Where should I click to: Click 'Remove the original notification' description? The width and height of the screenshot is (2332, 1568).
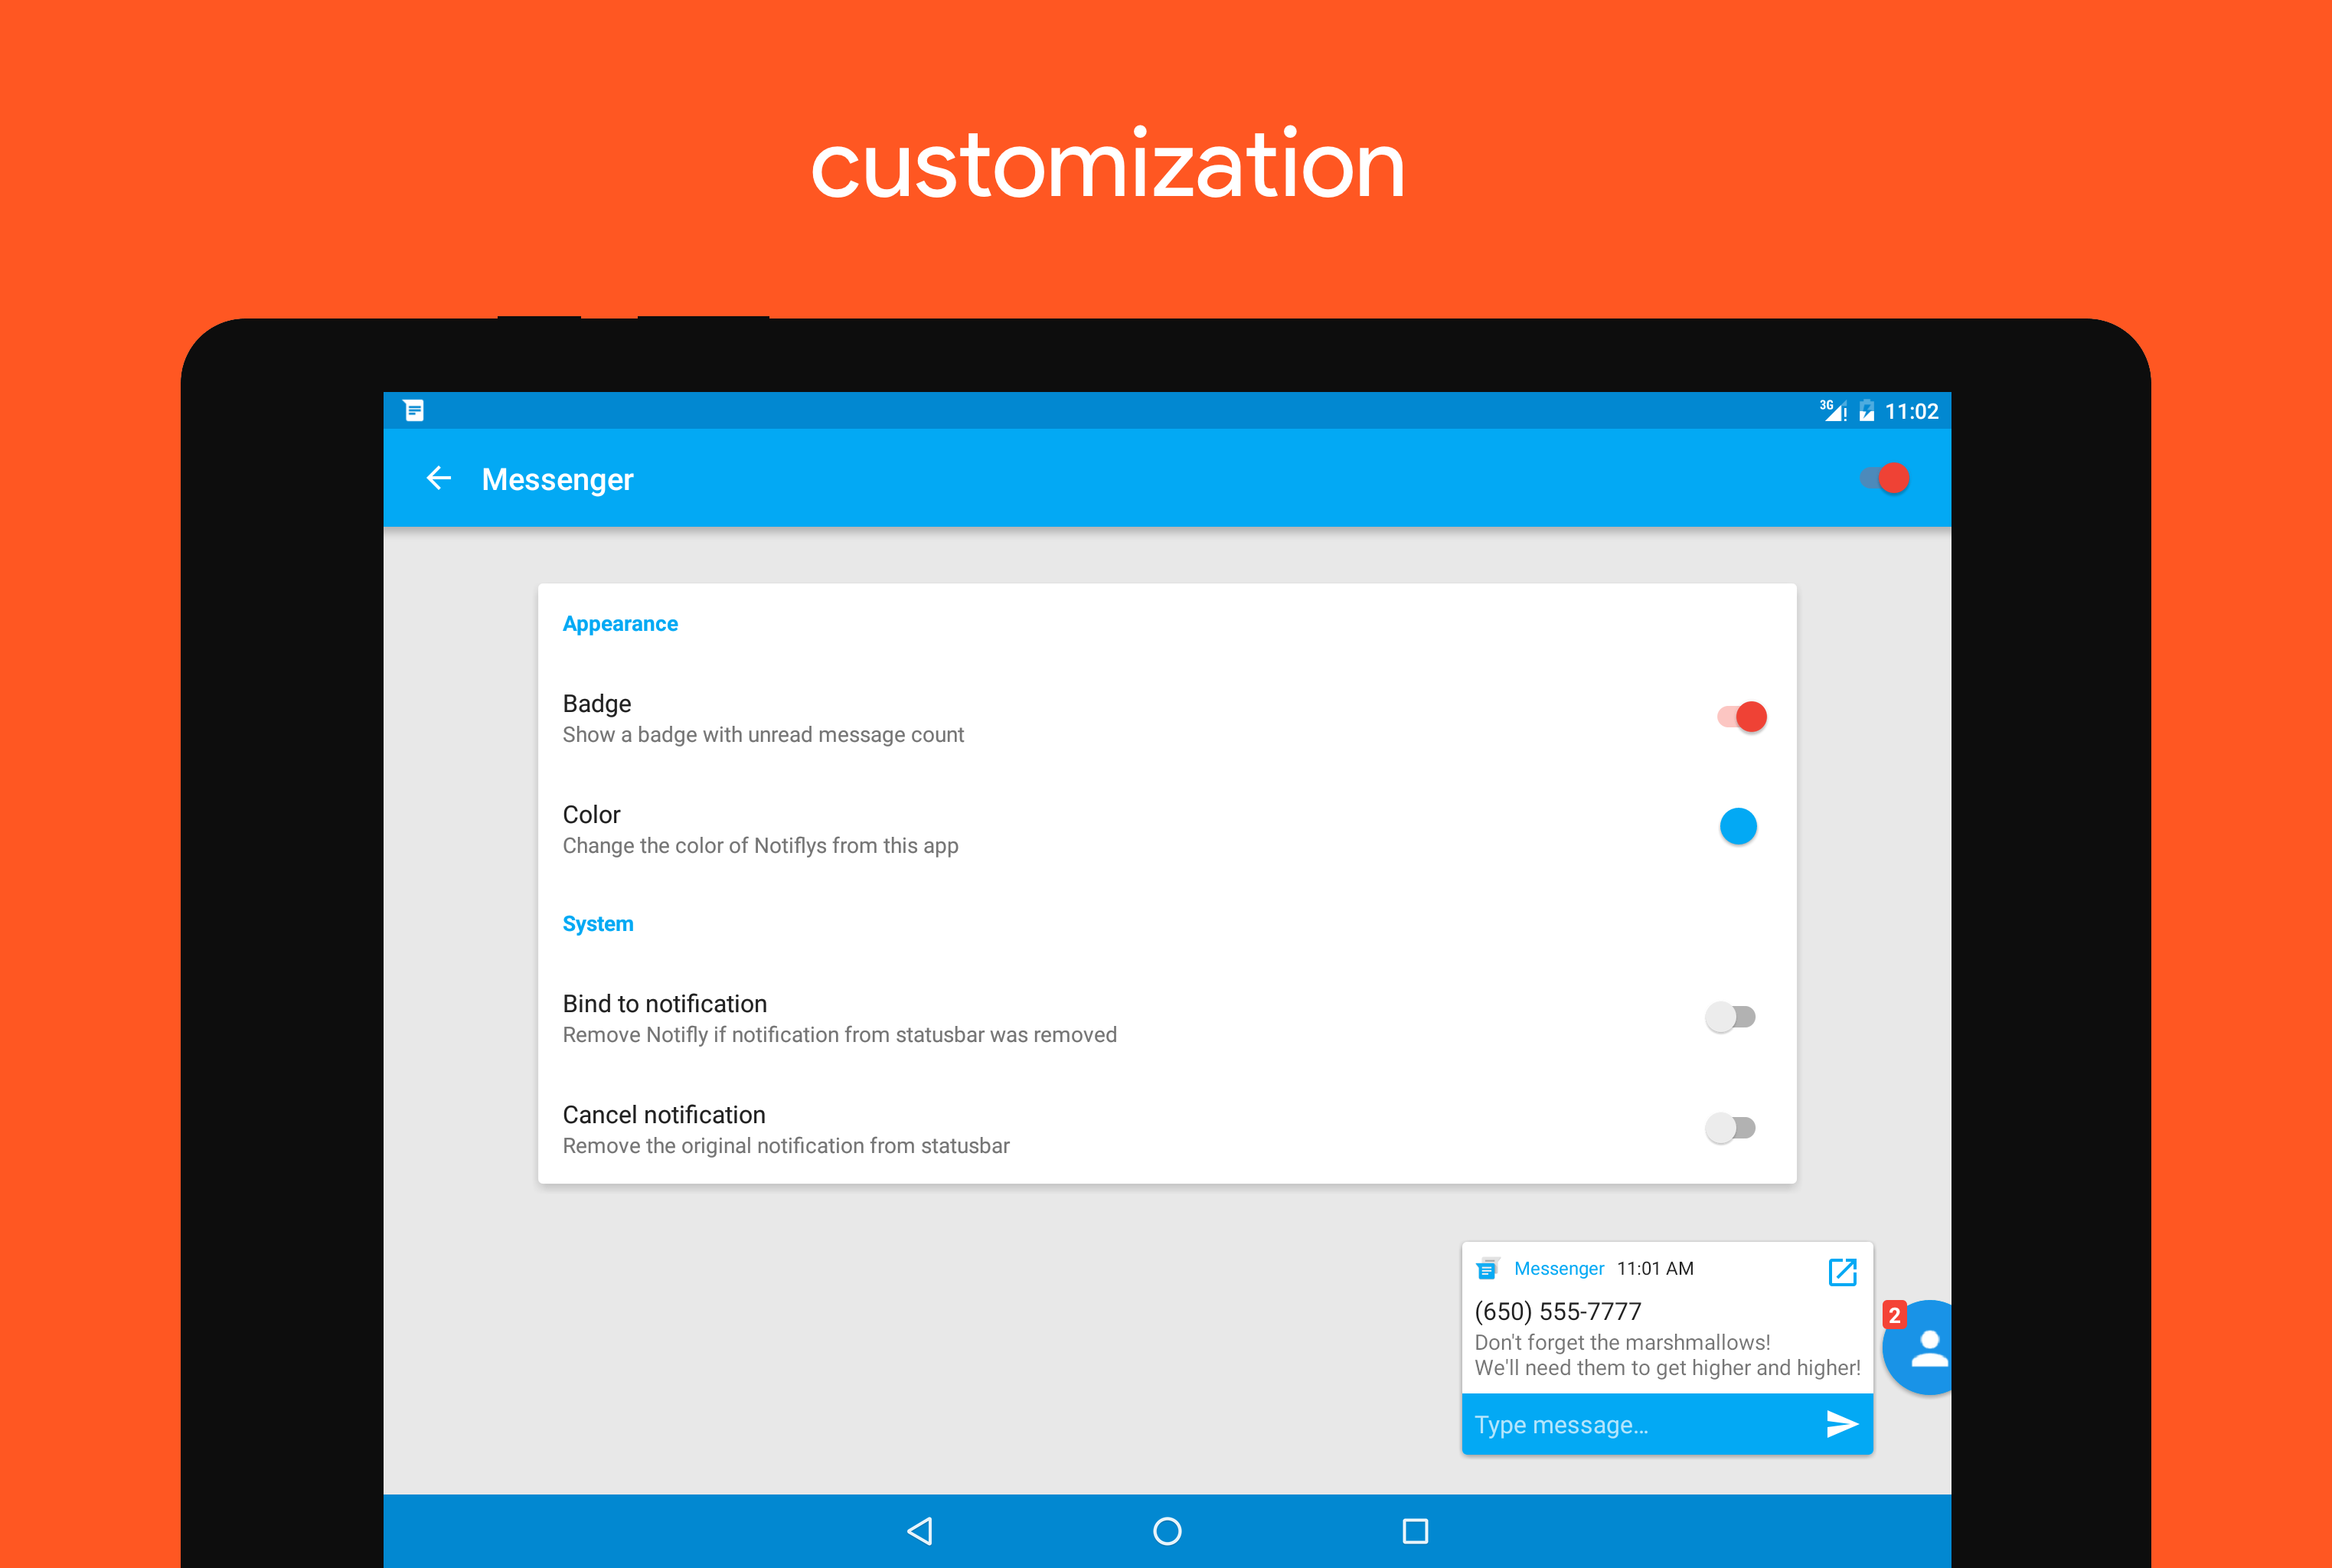tap(786, 1146)
